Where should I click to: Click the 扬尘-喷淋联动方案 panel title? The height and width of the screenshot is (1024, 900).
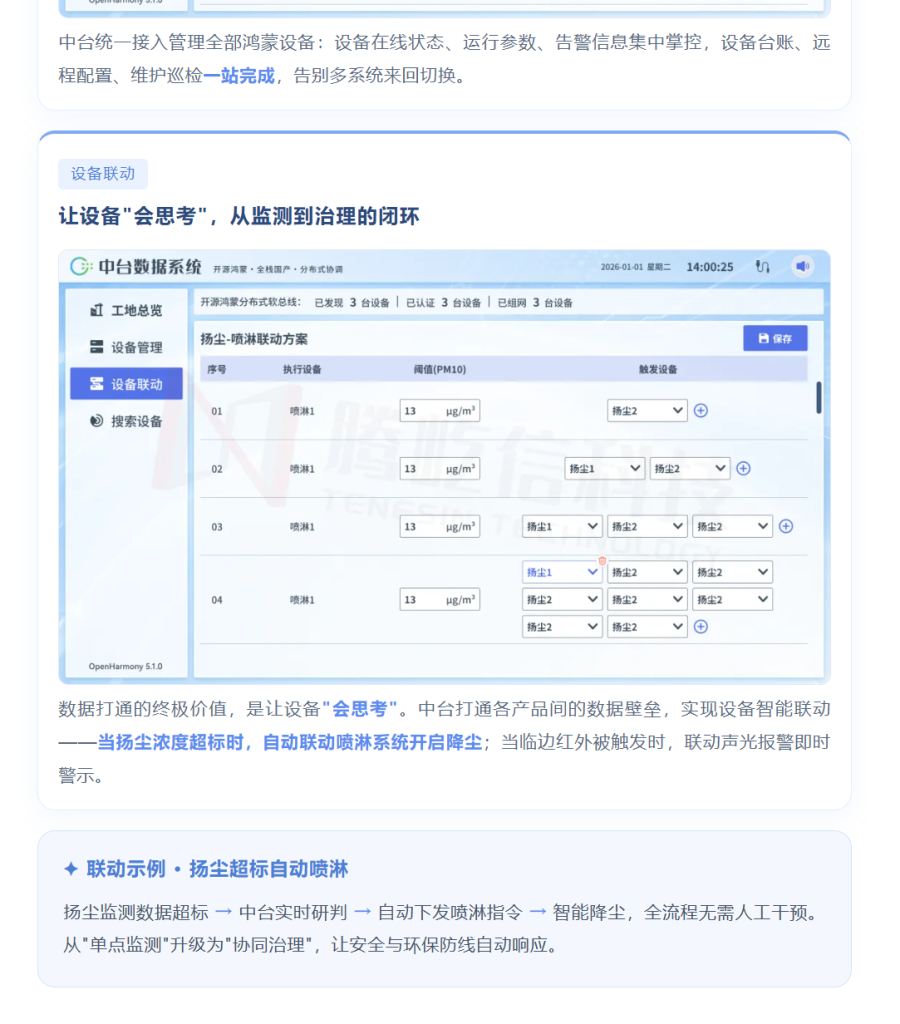click(x=253, y=339)
